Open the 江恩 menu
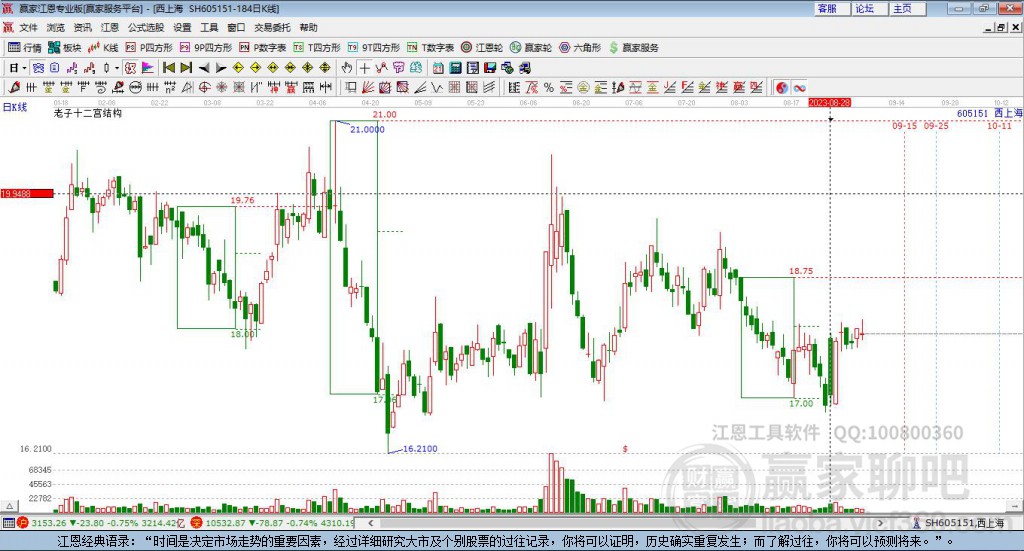 pos(110,27)
